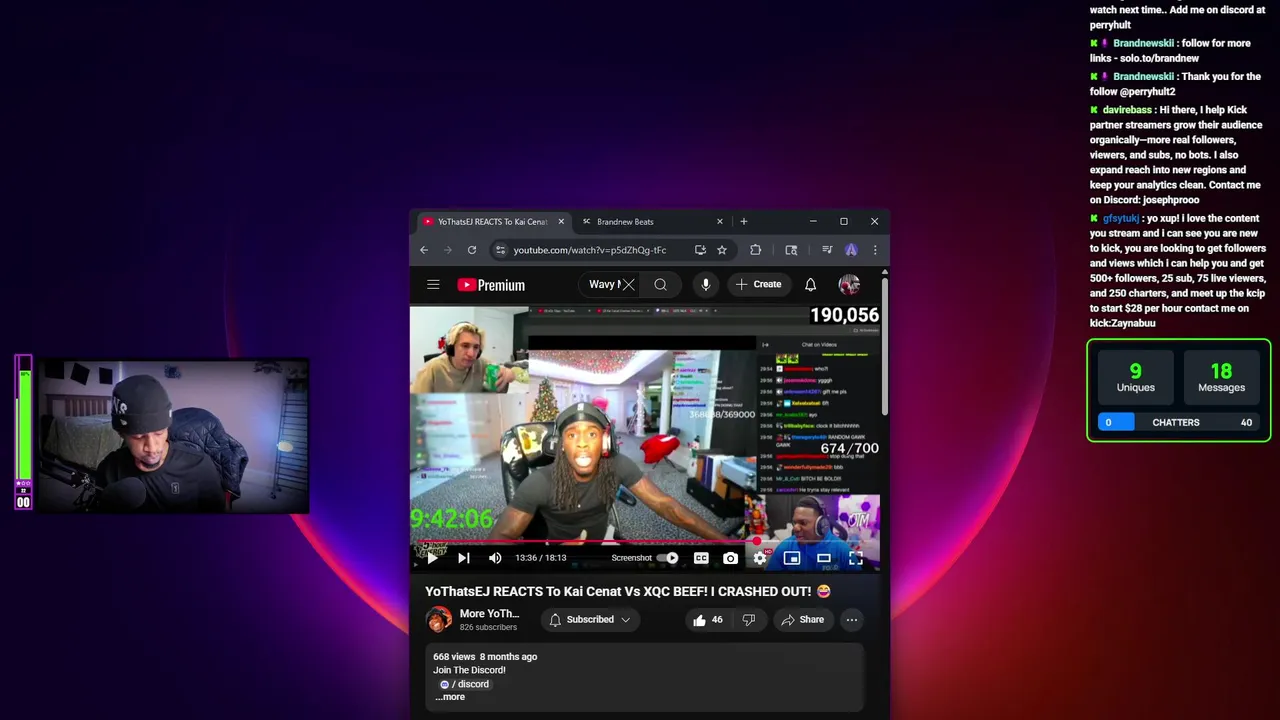Open the YouTube hamburger guide menu
Image resolution: width=1280 pixels, height=720 pixels.
point(433,285)
